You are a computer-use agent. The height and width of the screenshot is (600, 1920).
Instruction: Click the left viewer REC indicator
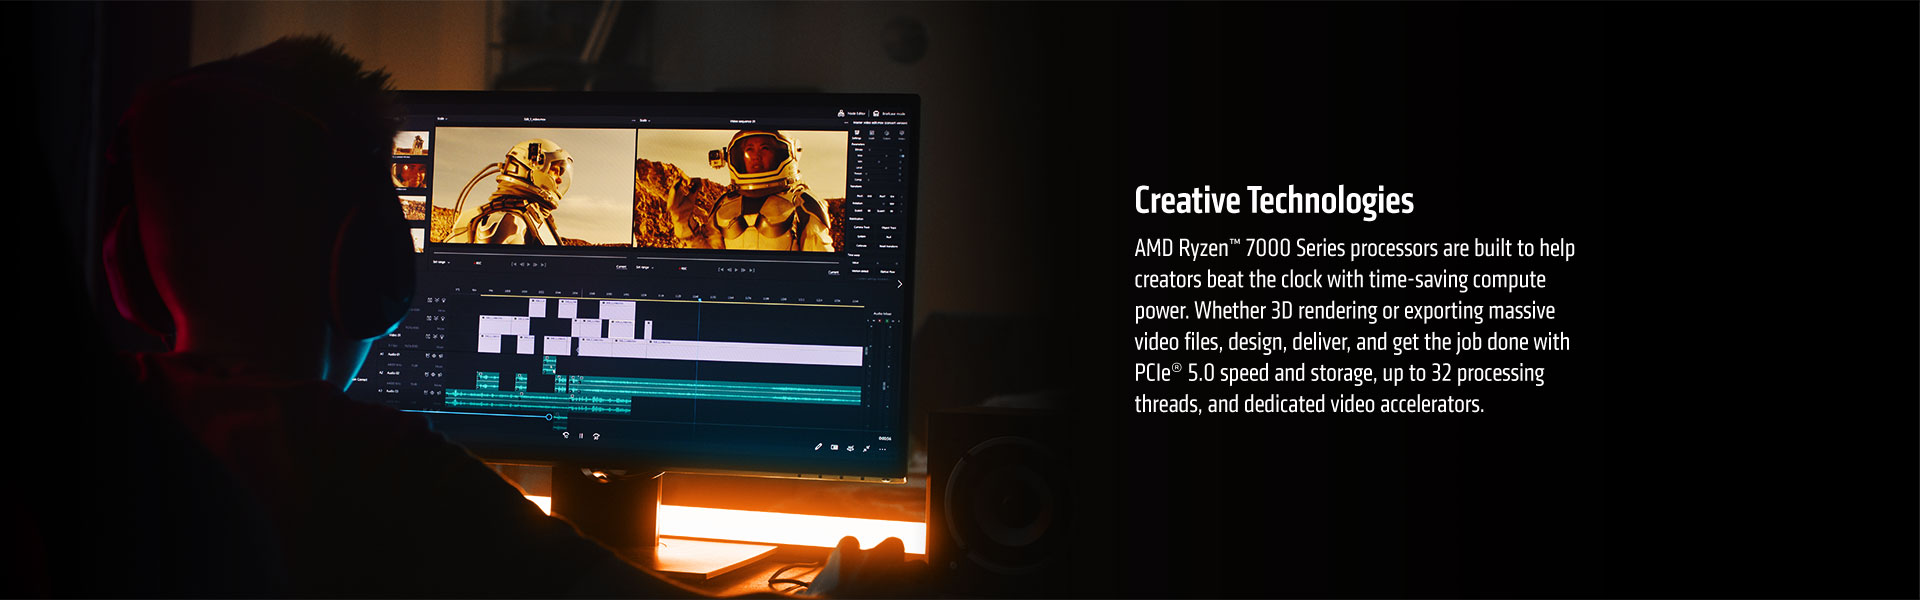478,263
